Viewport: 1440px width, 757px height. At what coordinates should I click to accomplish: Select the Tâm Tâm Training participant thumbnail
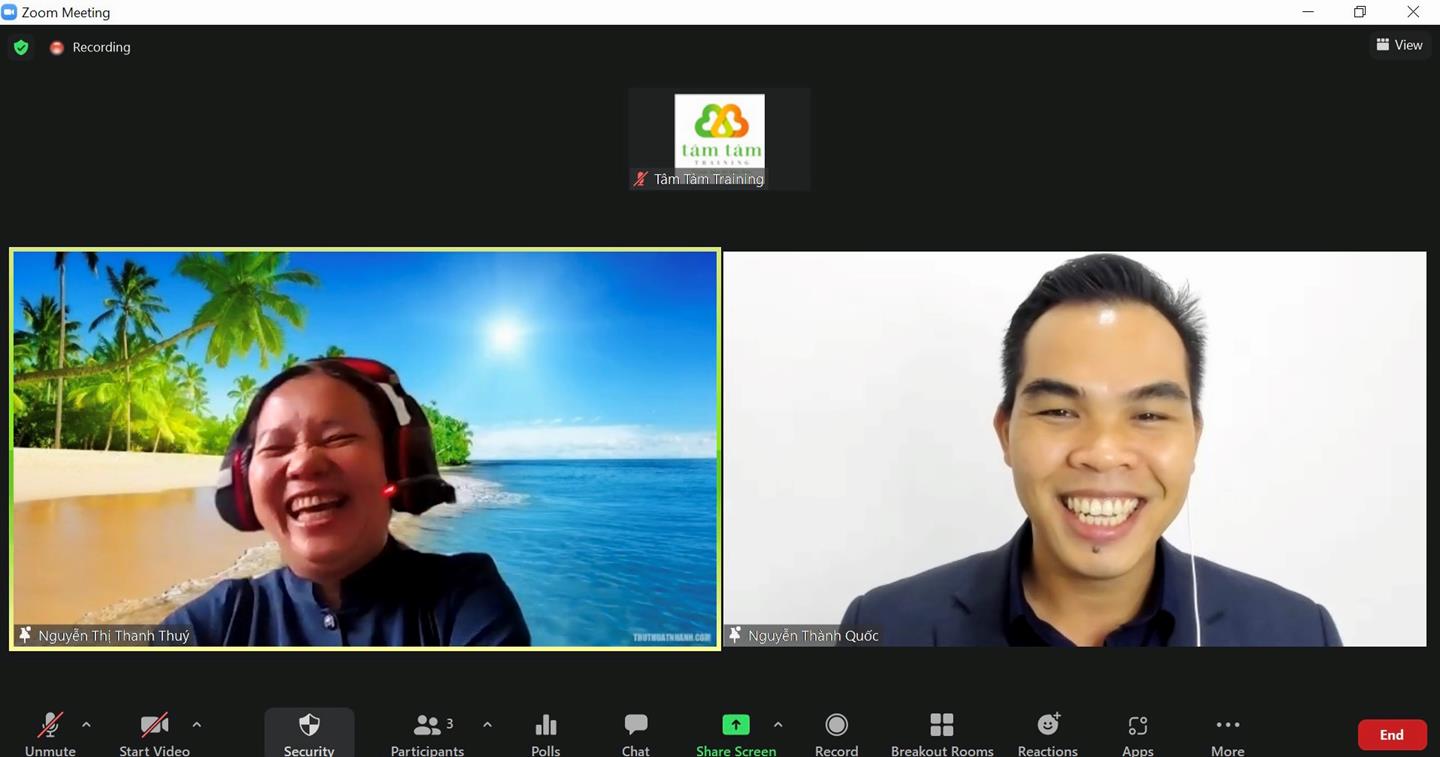pyautogui.click(x=719, y=139)
